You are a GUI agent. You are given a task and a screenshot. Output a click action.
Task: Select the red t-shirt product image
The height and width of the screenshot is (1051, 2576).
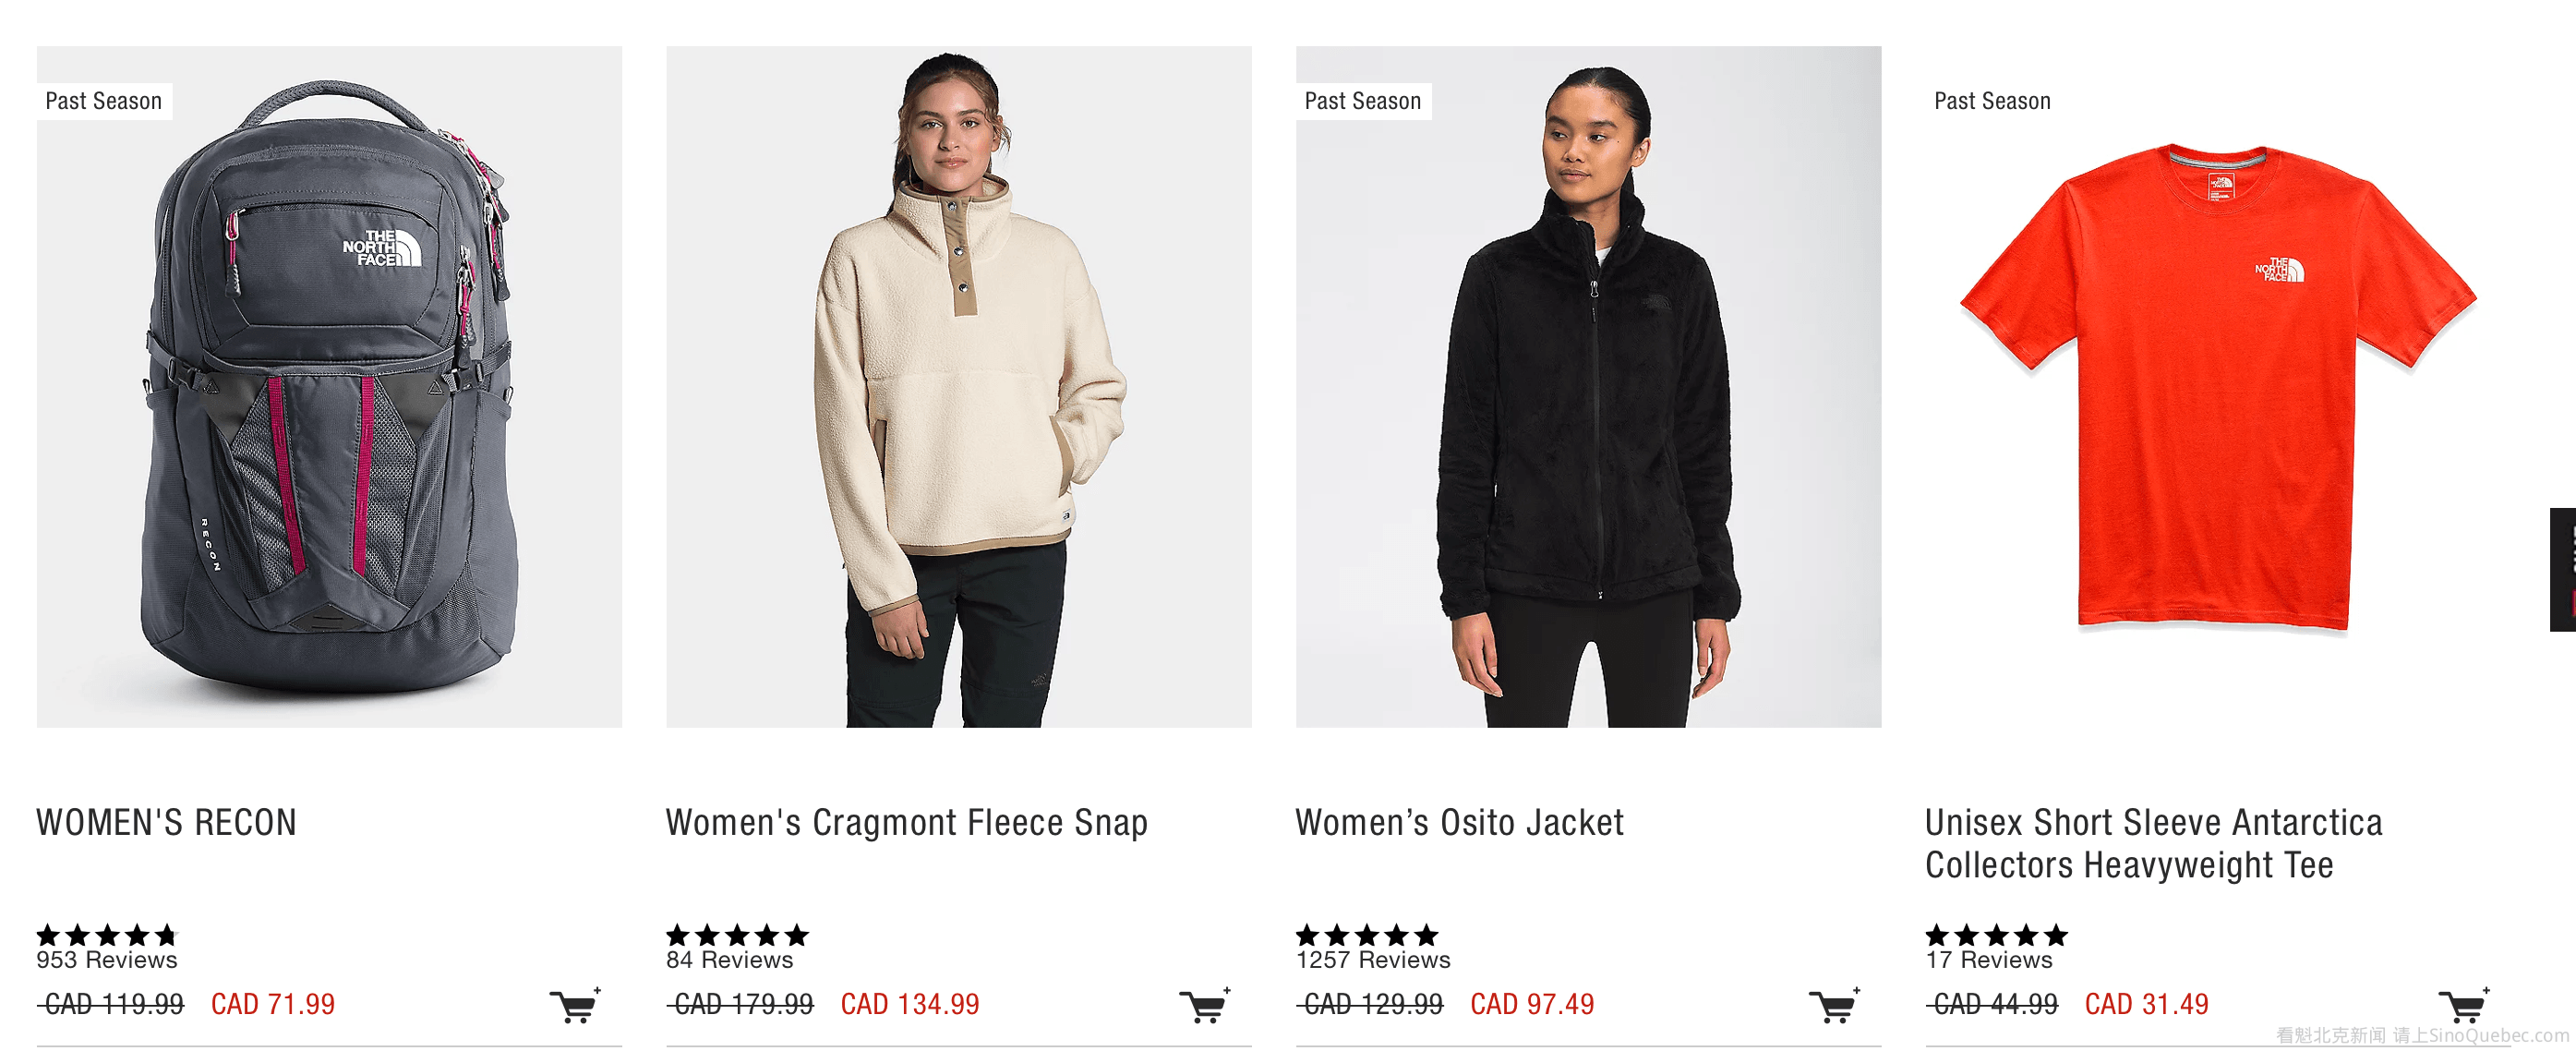2218,387
